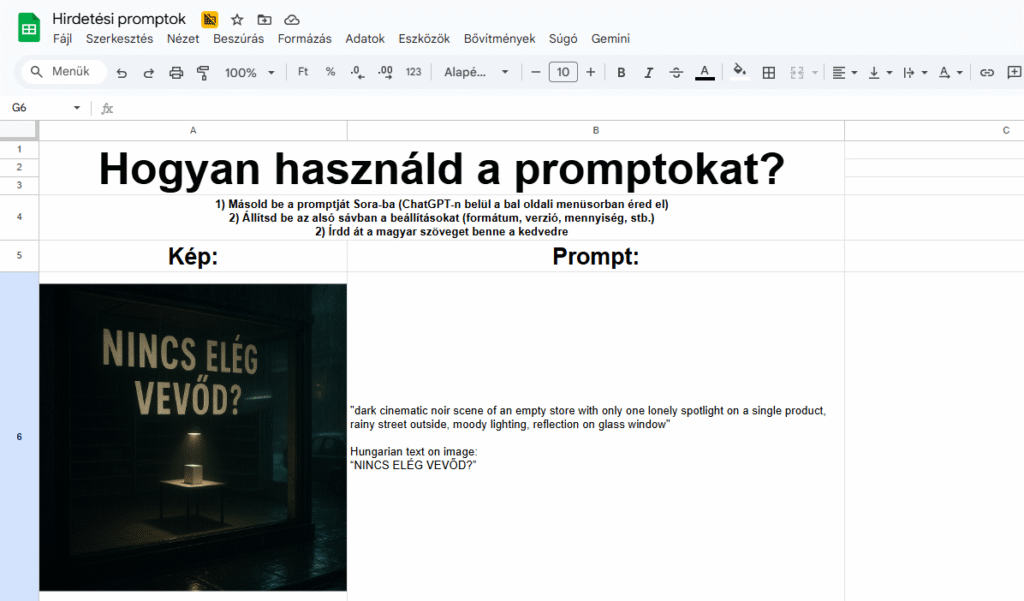Toggle bold formatting
The height and width of the screenshot is (601, 1024).
click(621, 73)
